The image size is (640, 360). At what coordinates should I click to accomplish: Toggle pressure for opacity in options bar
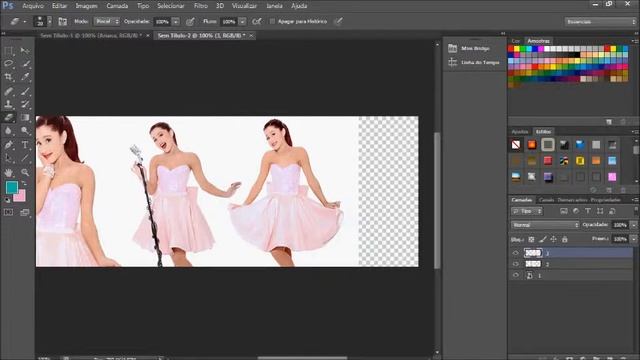(190, 22)
